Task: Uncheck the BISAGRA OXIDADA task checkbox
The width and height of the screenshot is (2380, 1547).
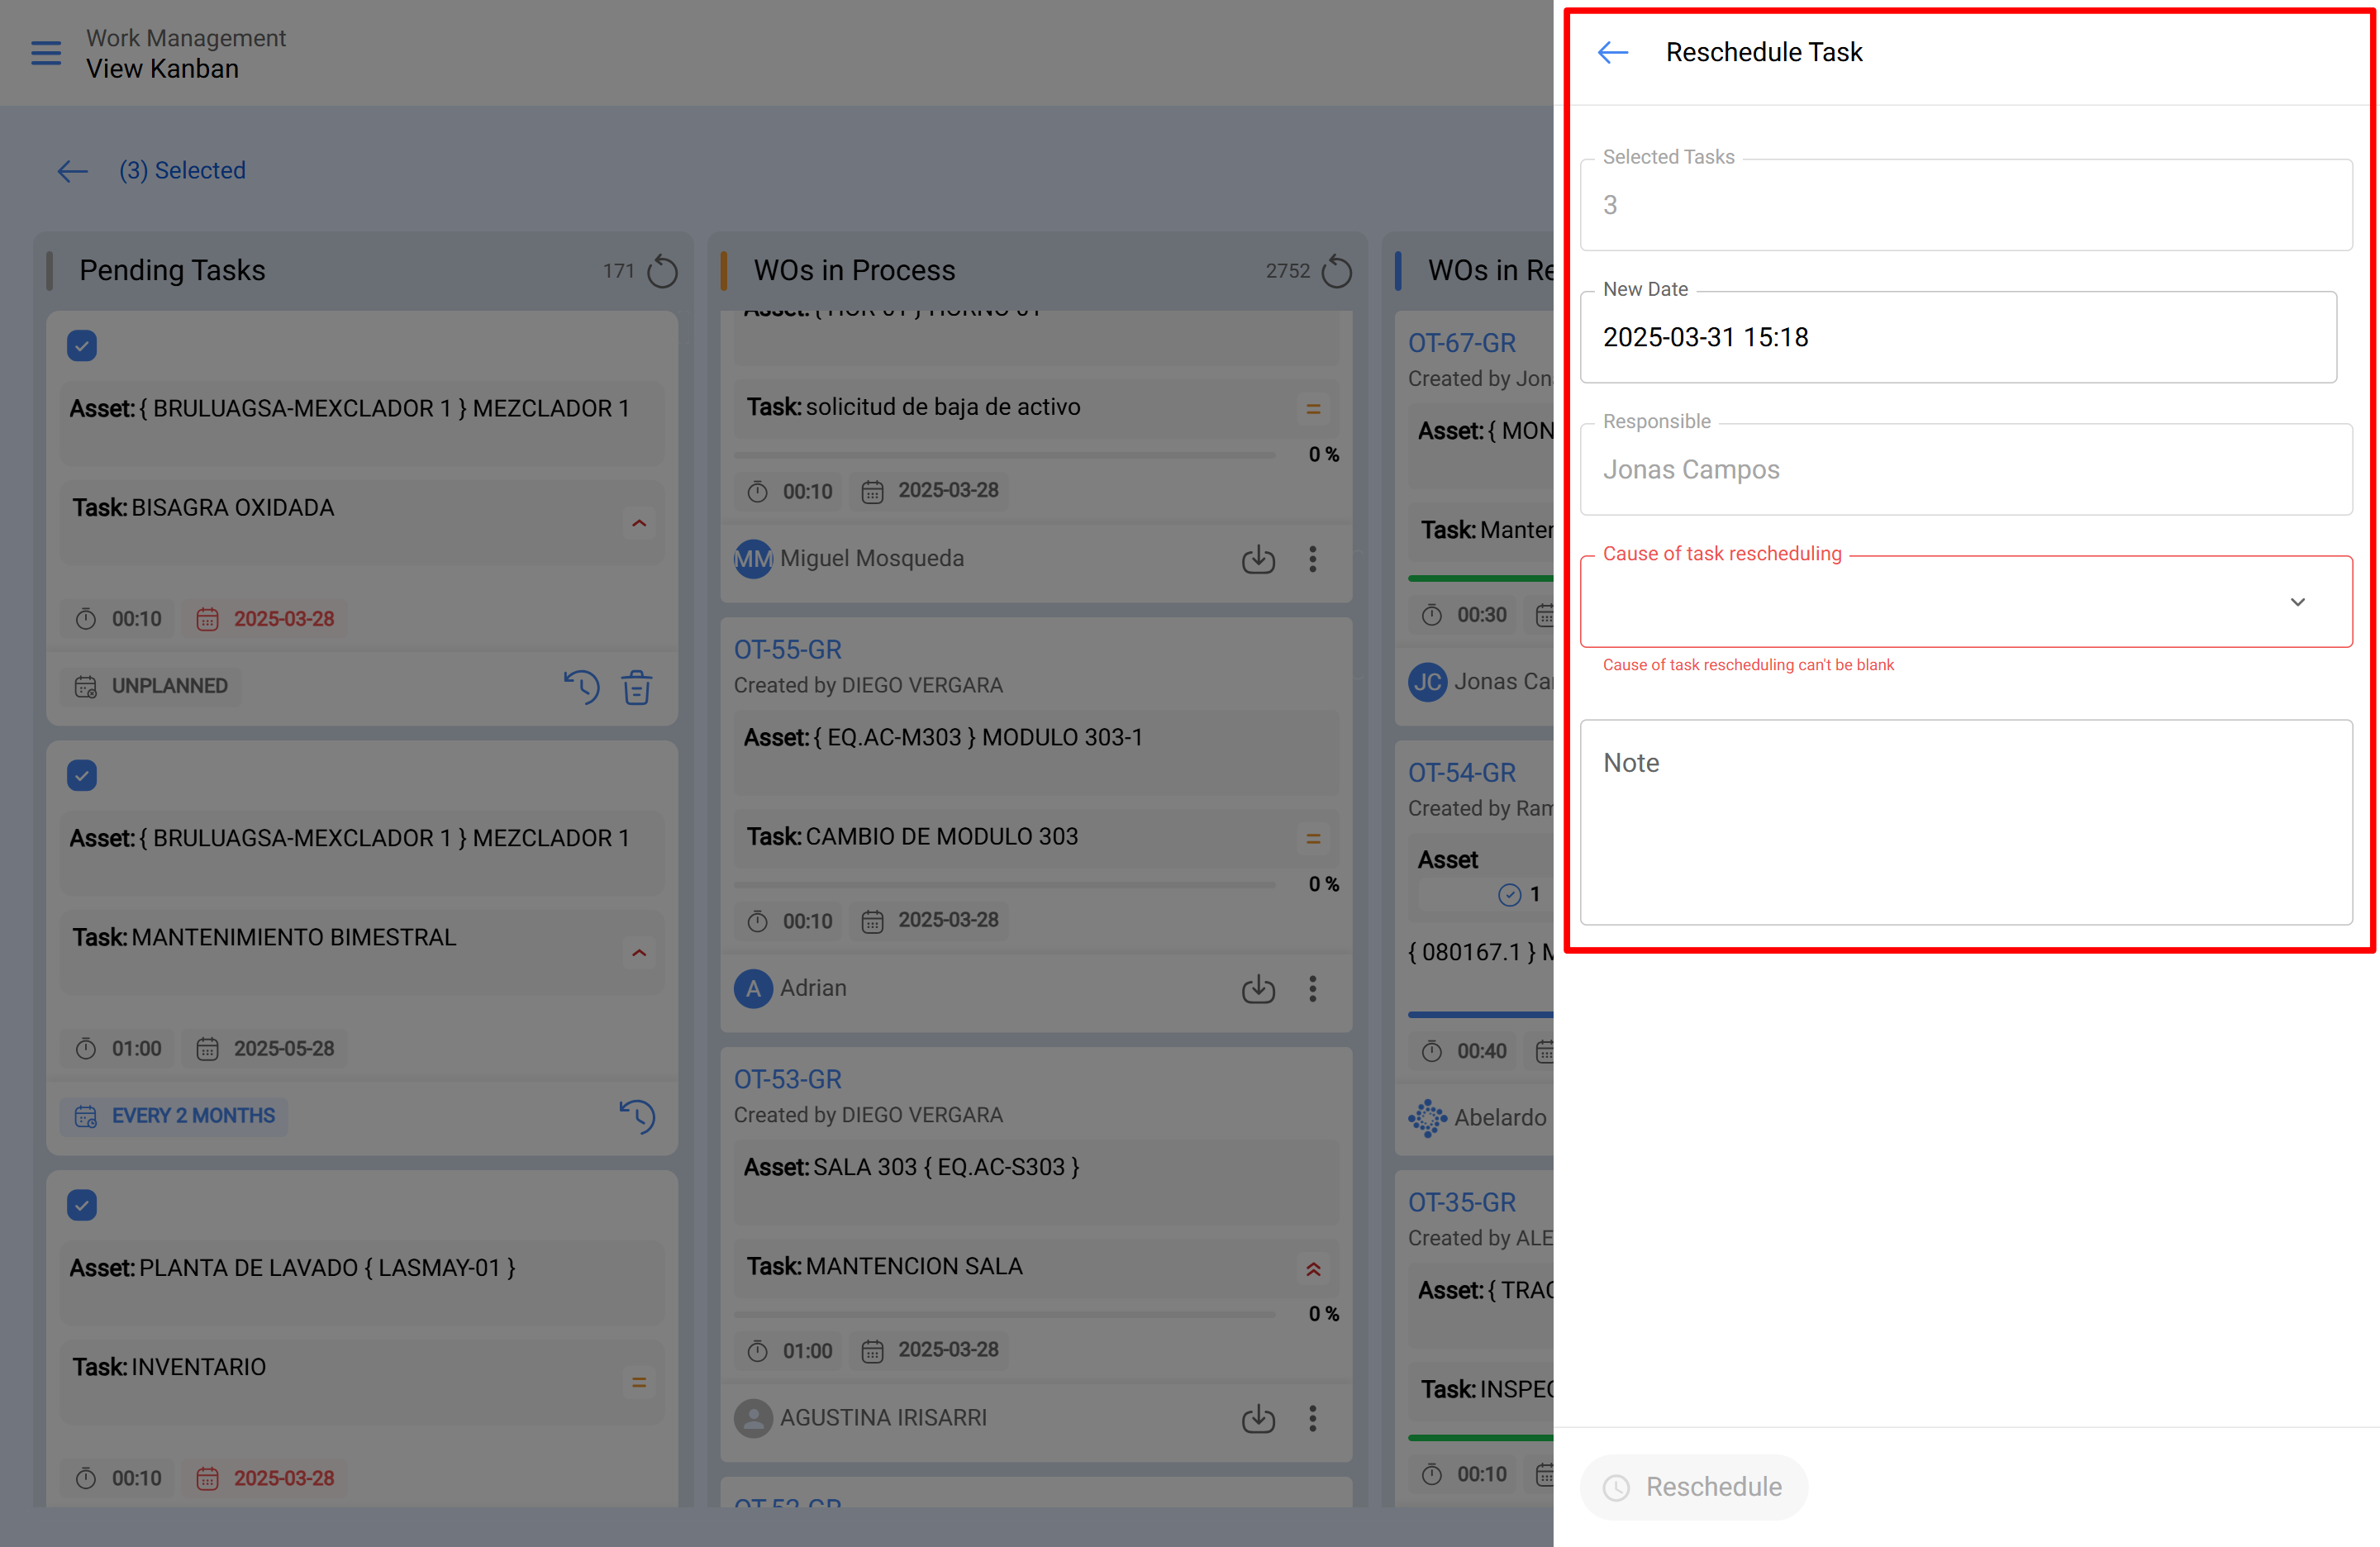Action: [x=82, y=345]
